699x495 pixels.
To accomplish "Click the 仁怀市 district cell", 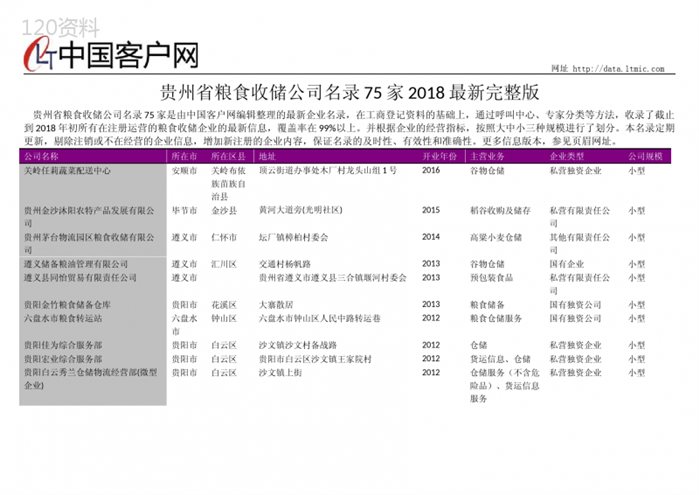I will click(x=224, y=237).
